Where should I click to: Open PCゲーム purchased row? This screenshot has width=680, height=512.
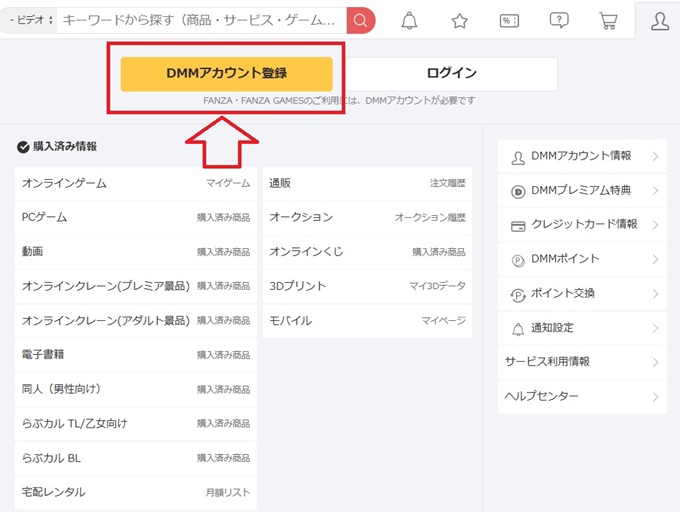(136, 218)
